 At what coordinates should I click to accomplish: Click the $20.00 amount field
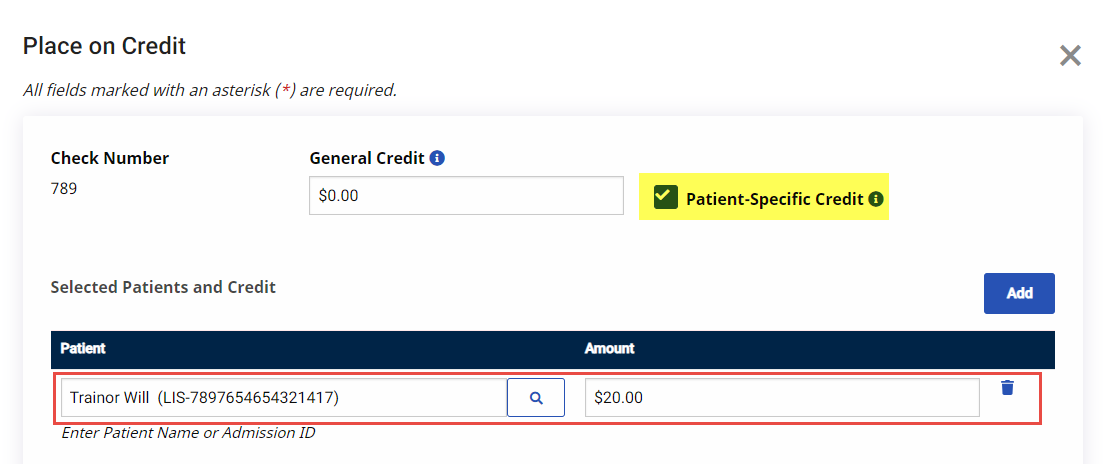[x=781, y=398]
